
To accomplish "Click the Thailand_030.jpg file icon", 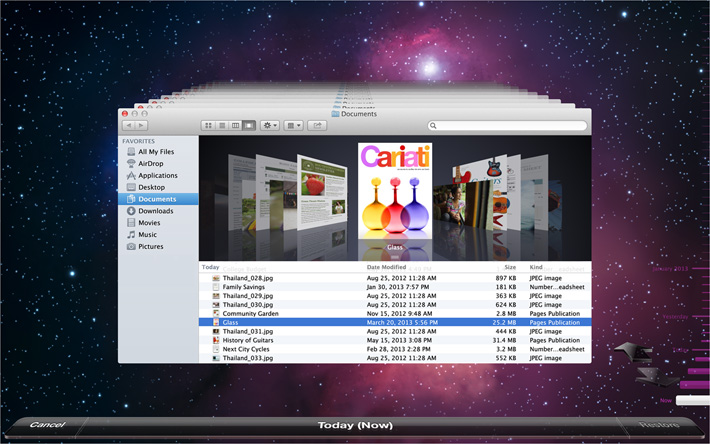I will point(216,305).
